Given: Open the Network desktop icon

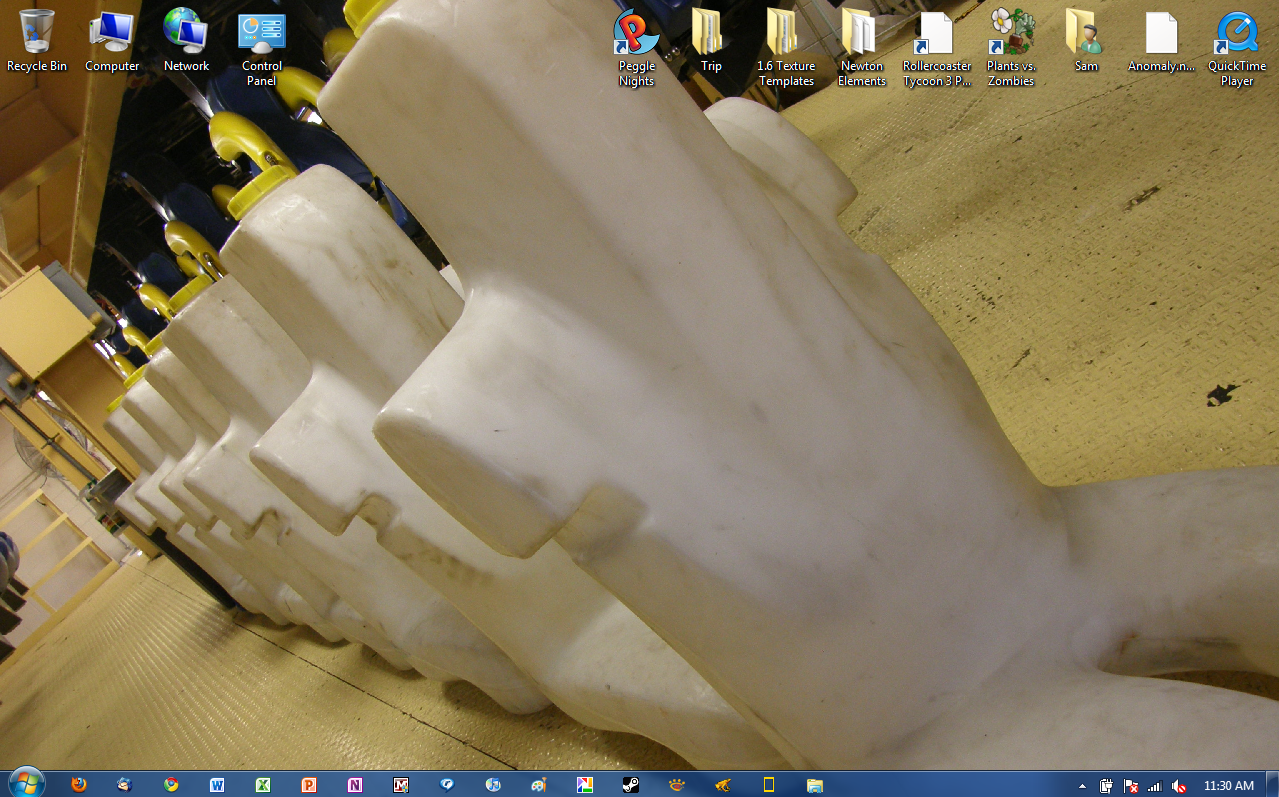Looking at the screenshot, I should (186, 41).
